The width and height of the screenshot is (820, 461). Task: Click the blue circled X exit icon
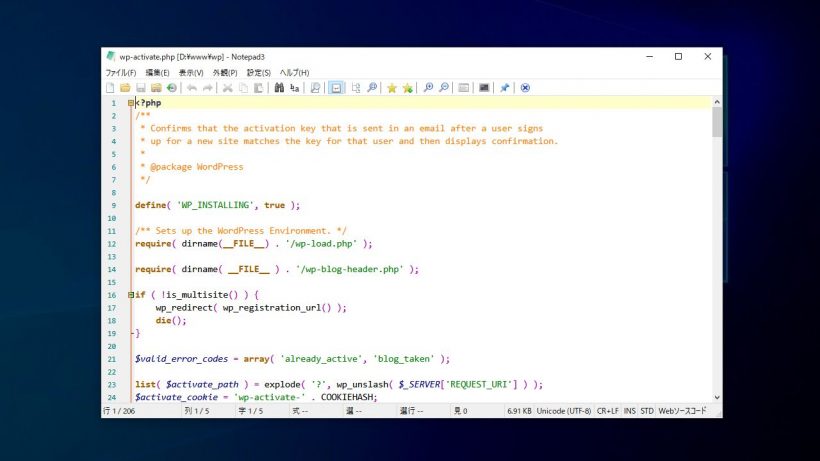click(x=525, y=88)
